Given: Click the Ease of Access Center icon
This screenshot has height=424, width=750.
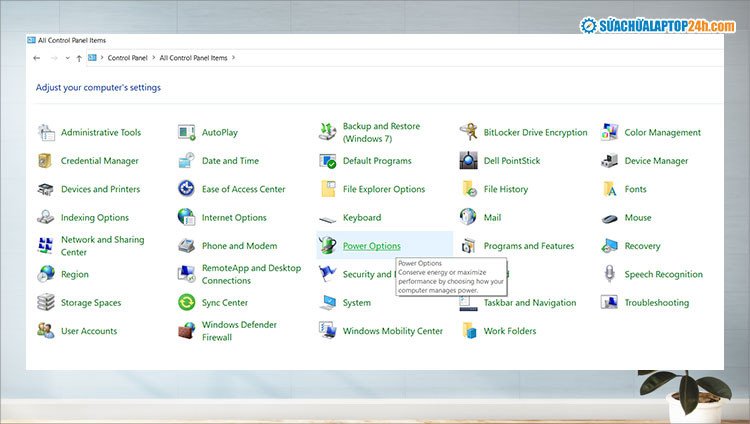Looking at the screenshot, I should (x=186, y=189).
